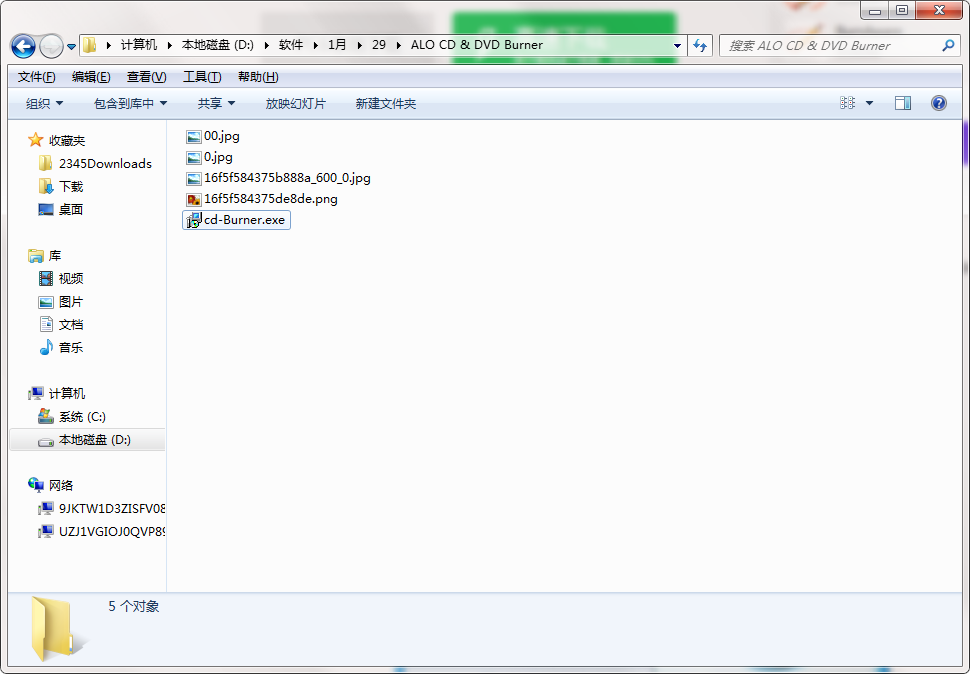Open the 下载 folder in favorites
This screenshot has width=970, height=674.
[61, 186]
